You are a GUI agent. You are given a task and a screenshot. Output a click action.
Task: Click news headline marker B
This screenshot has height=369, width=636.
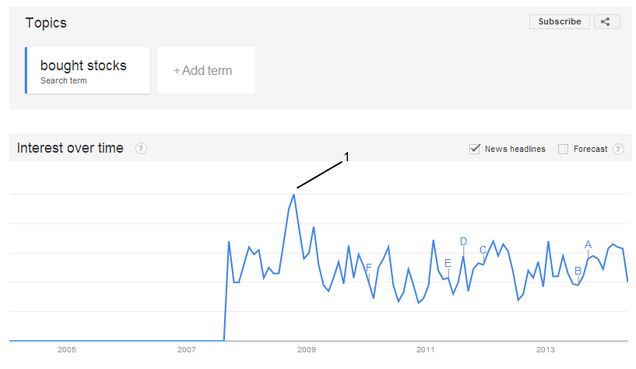[578, 271]
